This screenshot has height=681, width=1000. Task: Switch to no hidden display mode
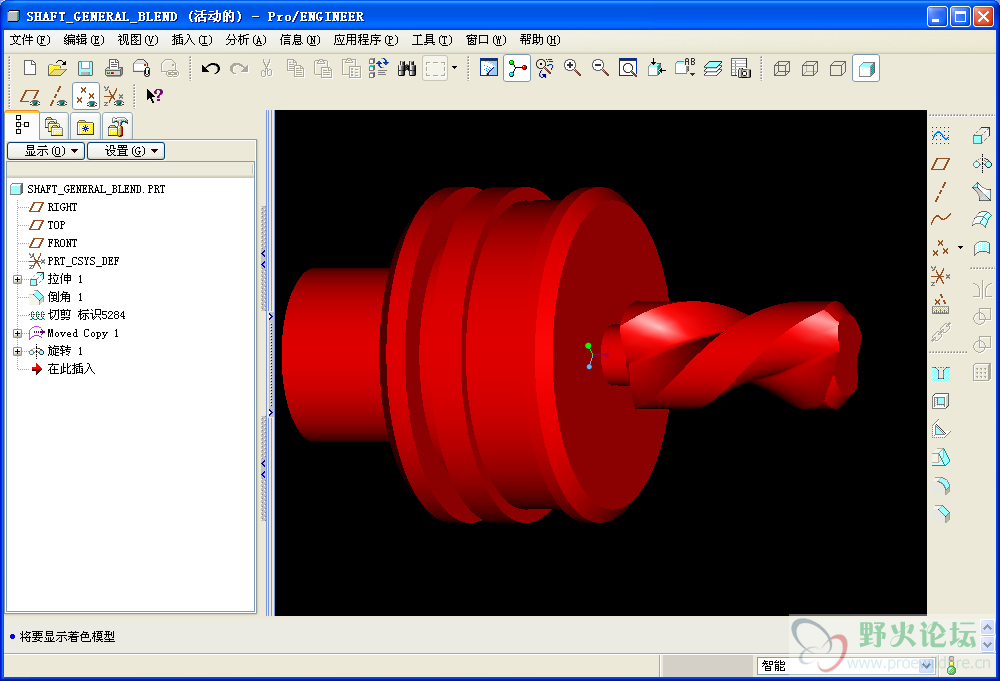point(838,68)
